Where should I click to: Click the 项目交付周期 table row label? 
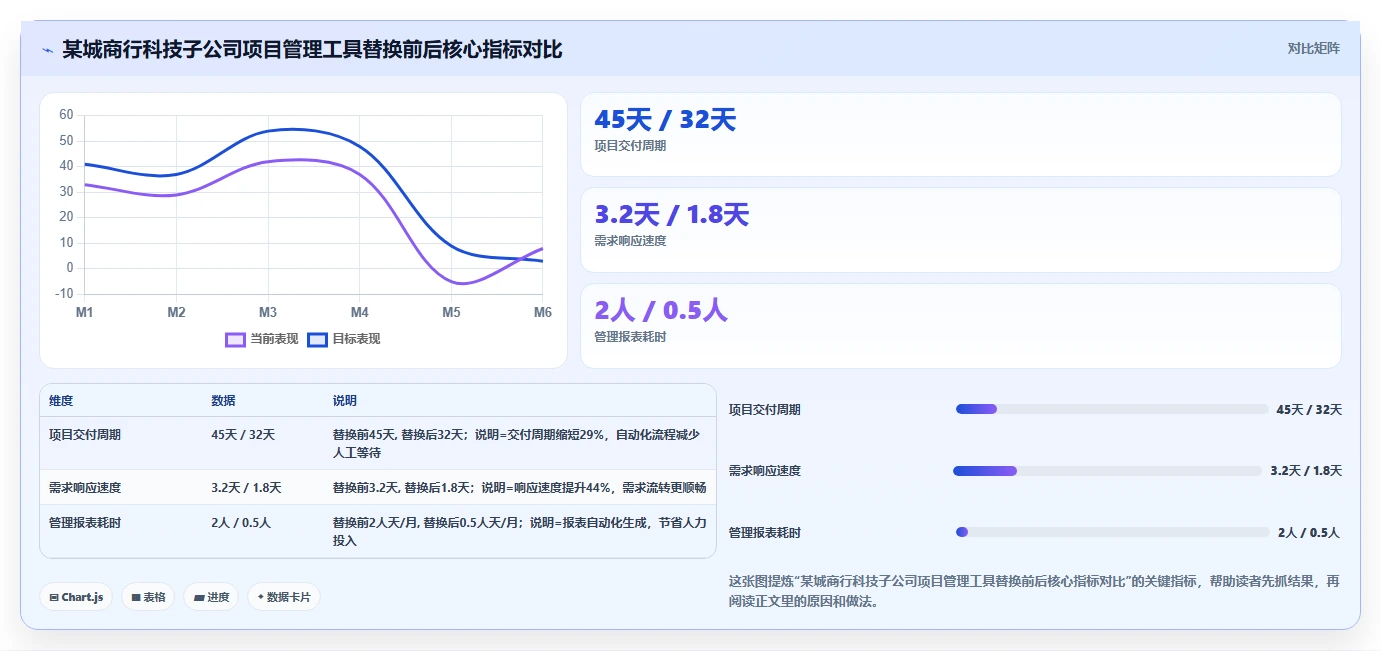pyautogui.click(x=85, y=435)
